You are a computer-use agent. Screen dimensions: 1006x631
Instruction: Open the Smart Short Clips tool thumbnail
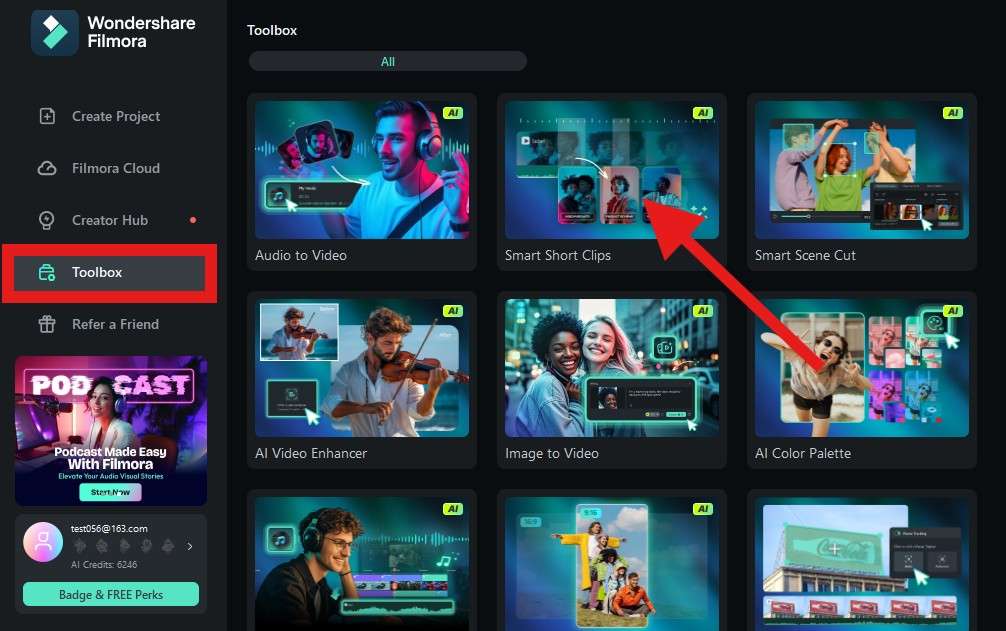click(611, 170)
